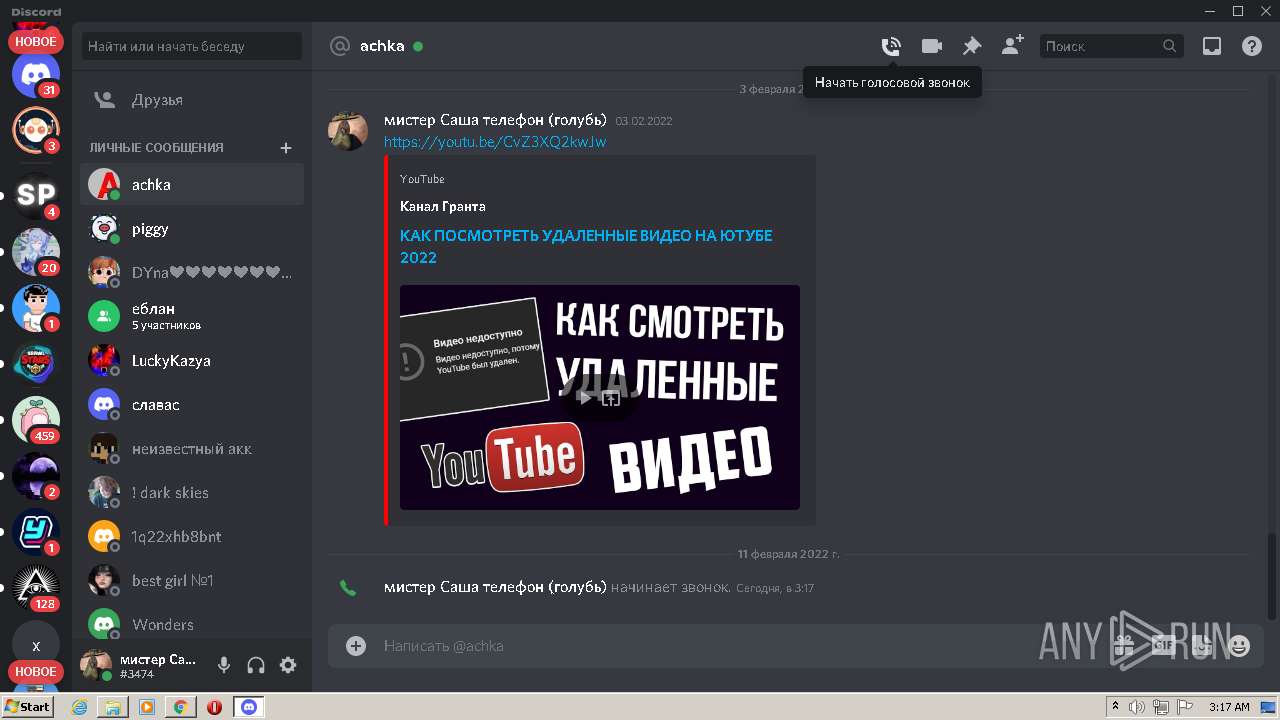Viewport: 1280px width, 720px height.
Task: Open the emoji picker
Action: click(x=1240, y=646)
